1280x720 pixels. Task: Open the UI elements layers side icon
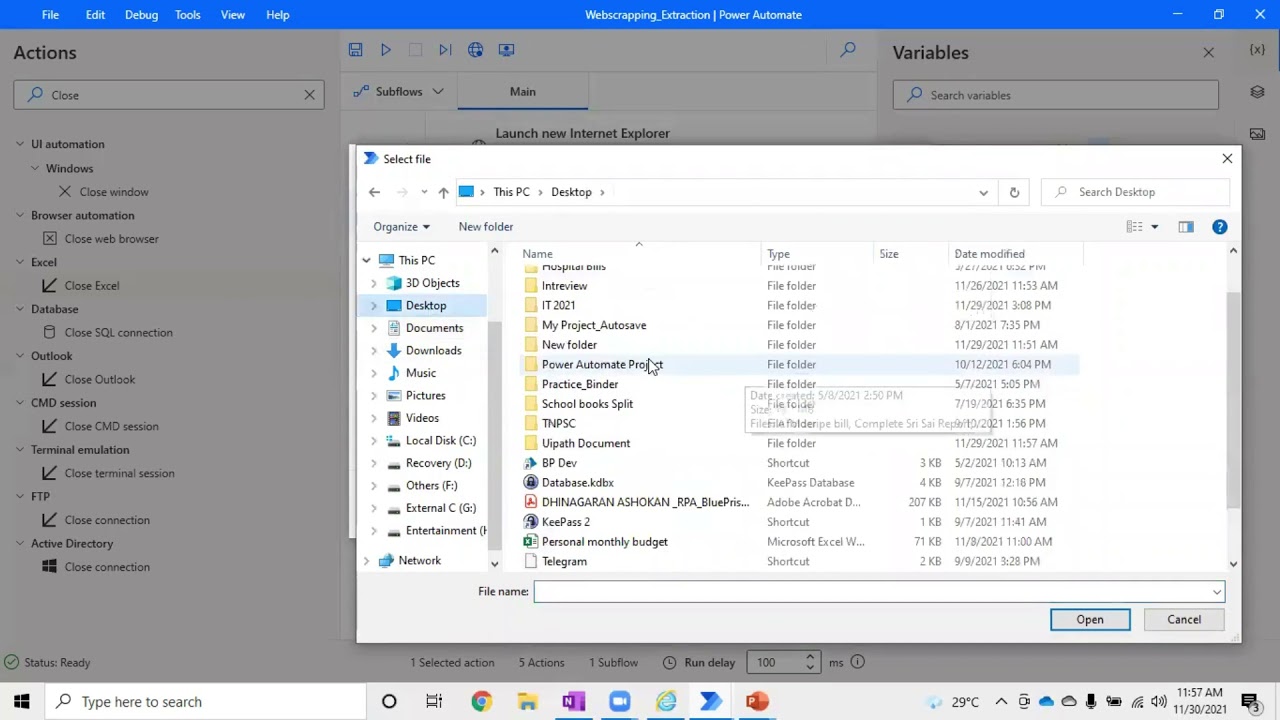click(1257, 92)
